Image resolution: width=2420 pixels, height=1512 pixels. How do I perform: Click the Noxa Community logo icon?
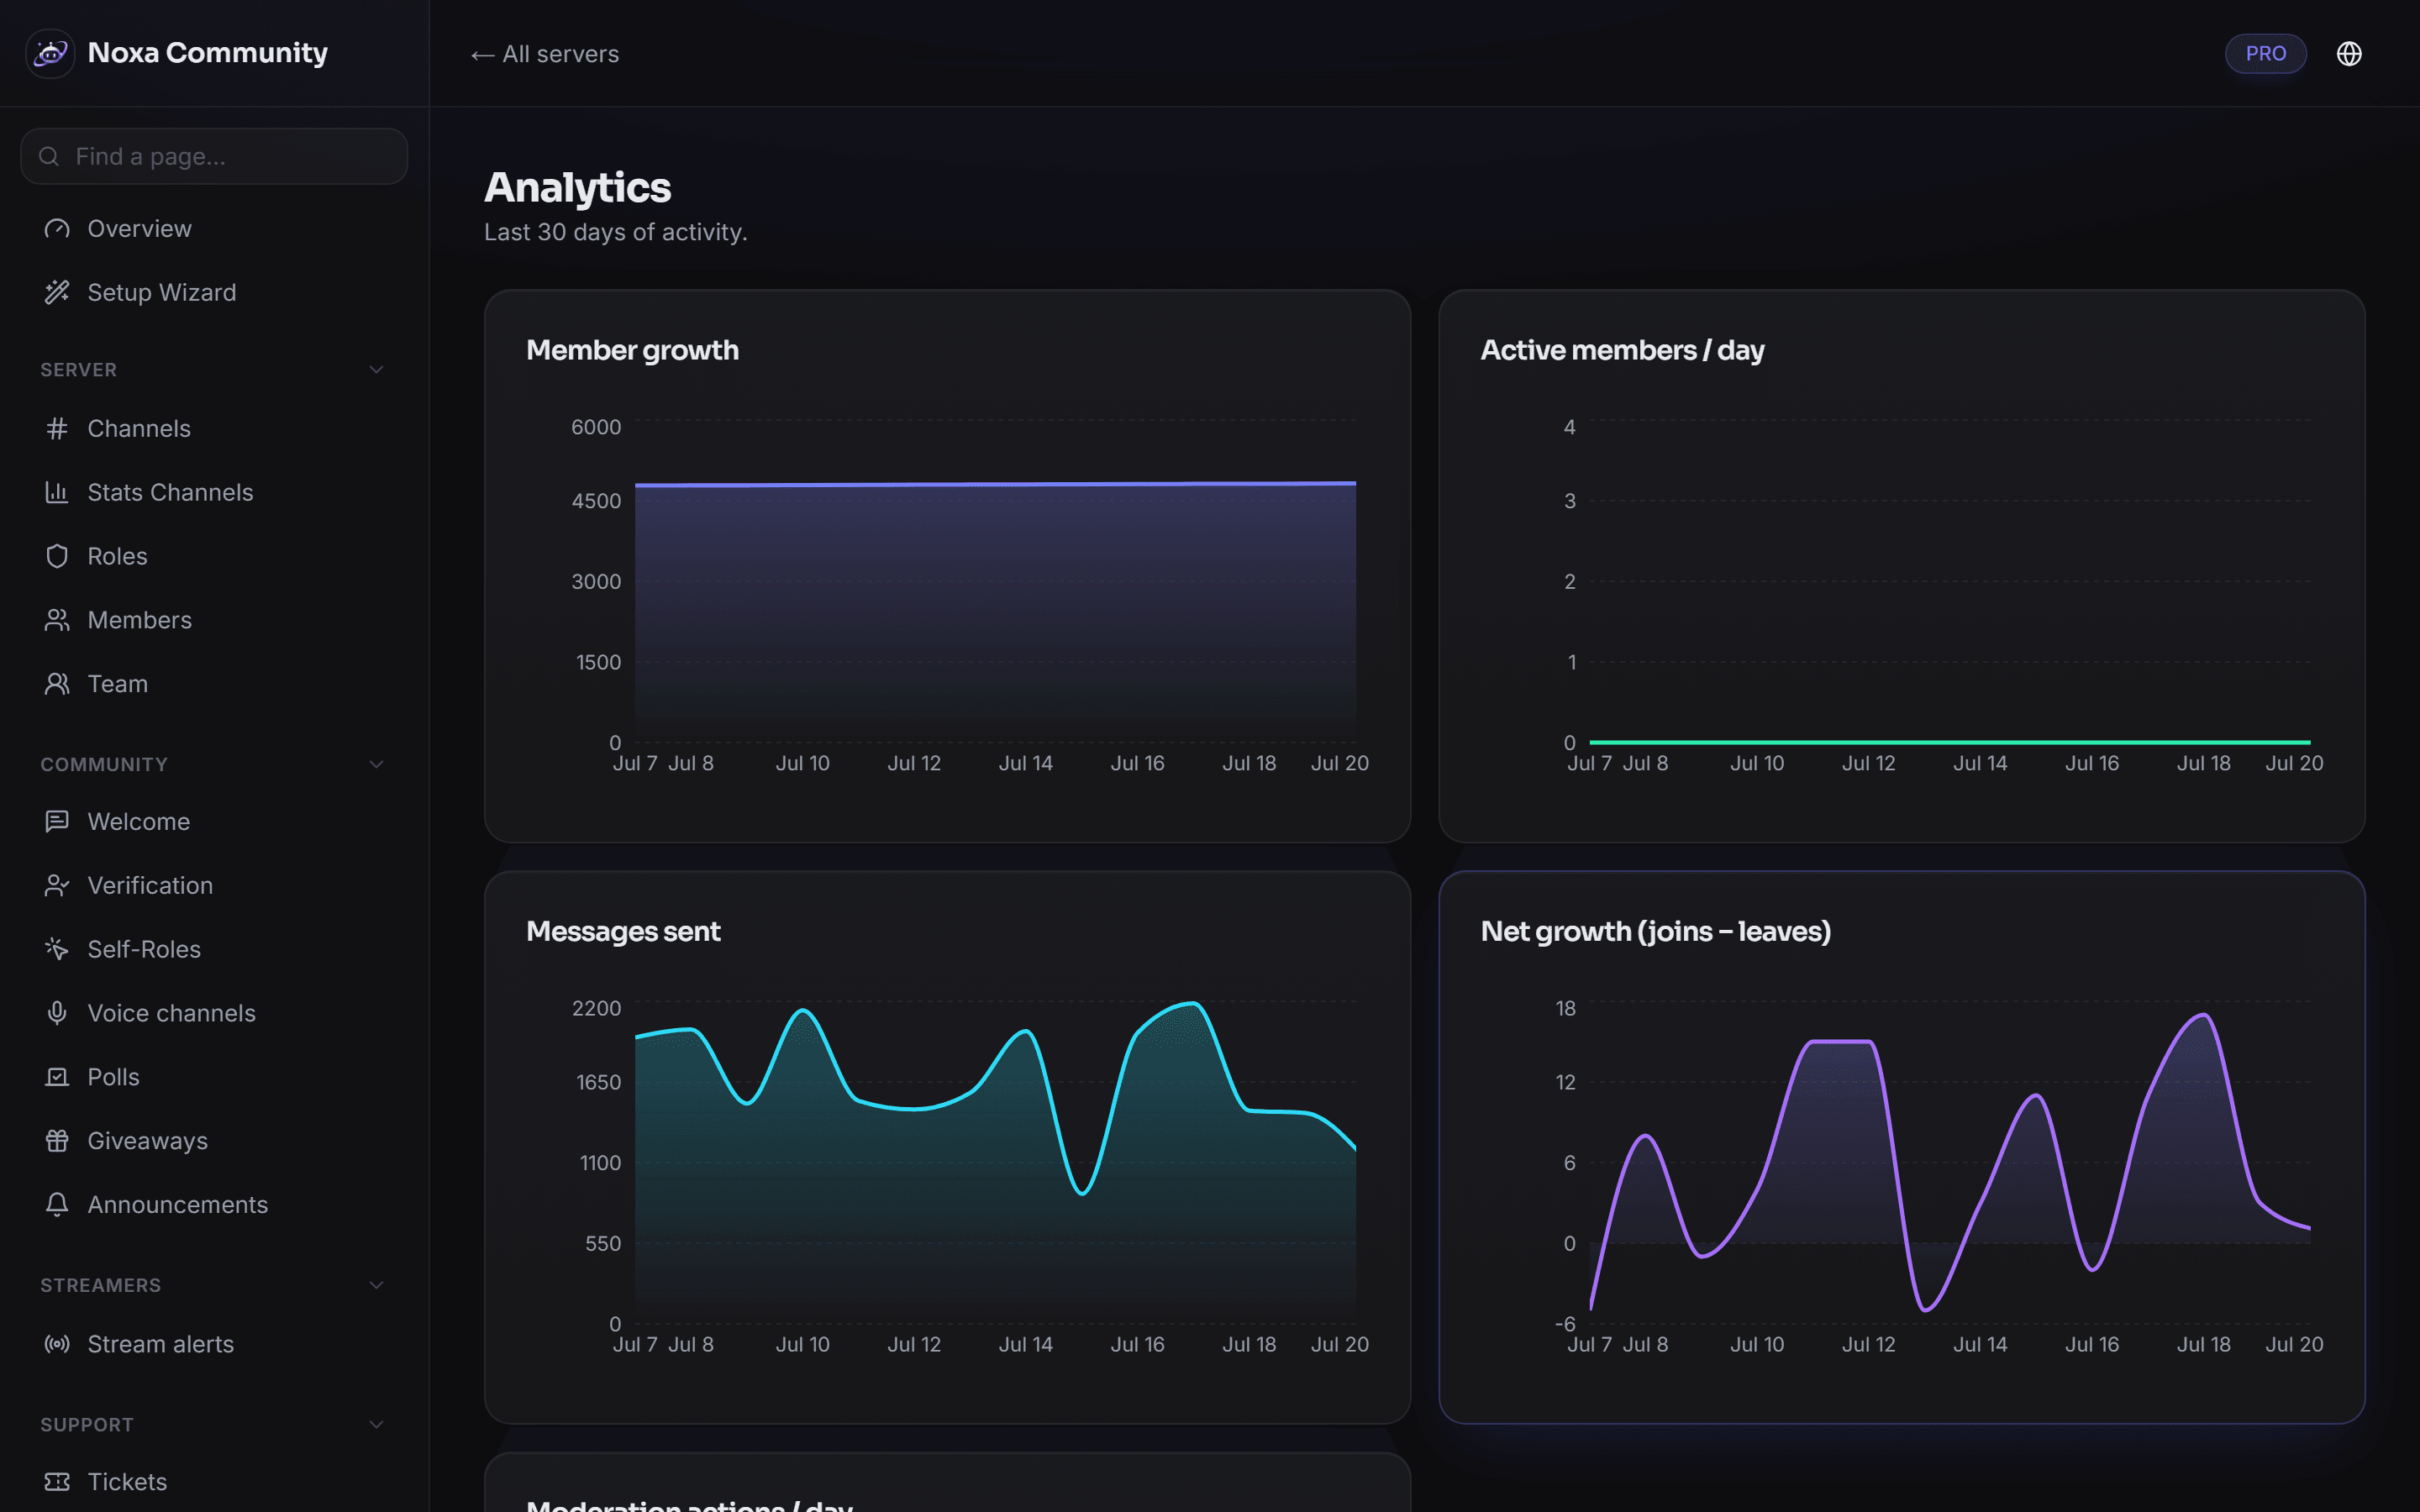(x=50, y=53)
